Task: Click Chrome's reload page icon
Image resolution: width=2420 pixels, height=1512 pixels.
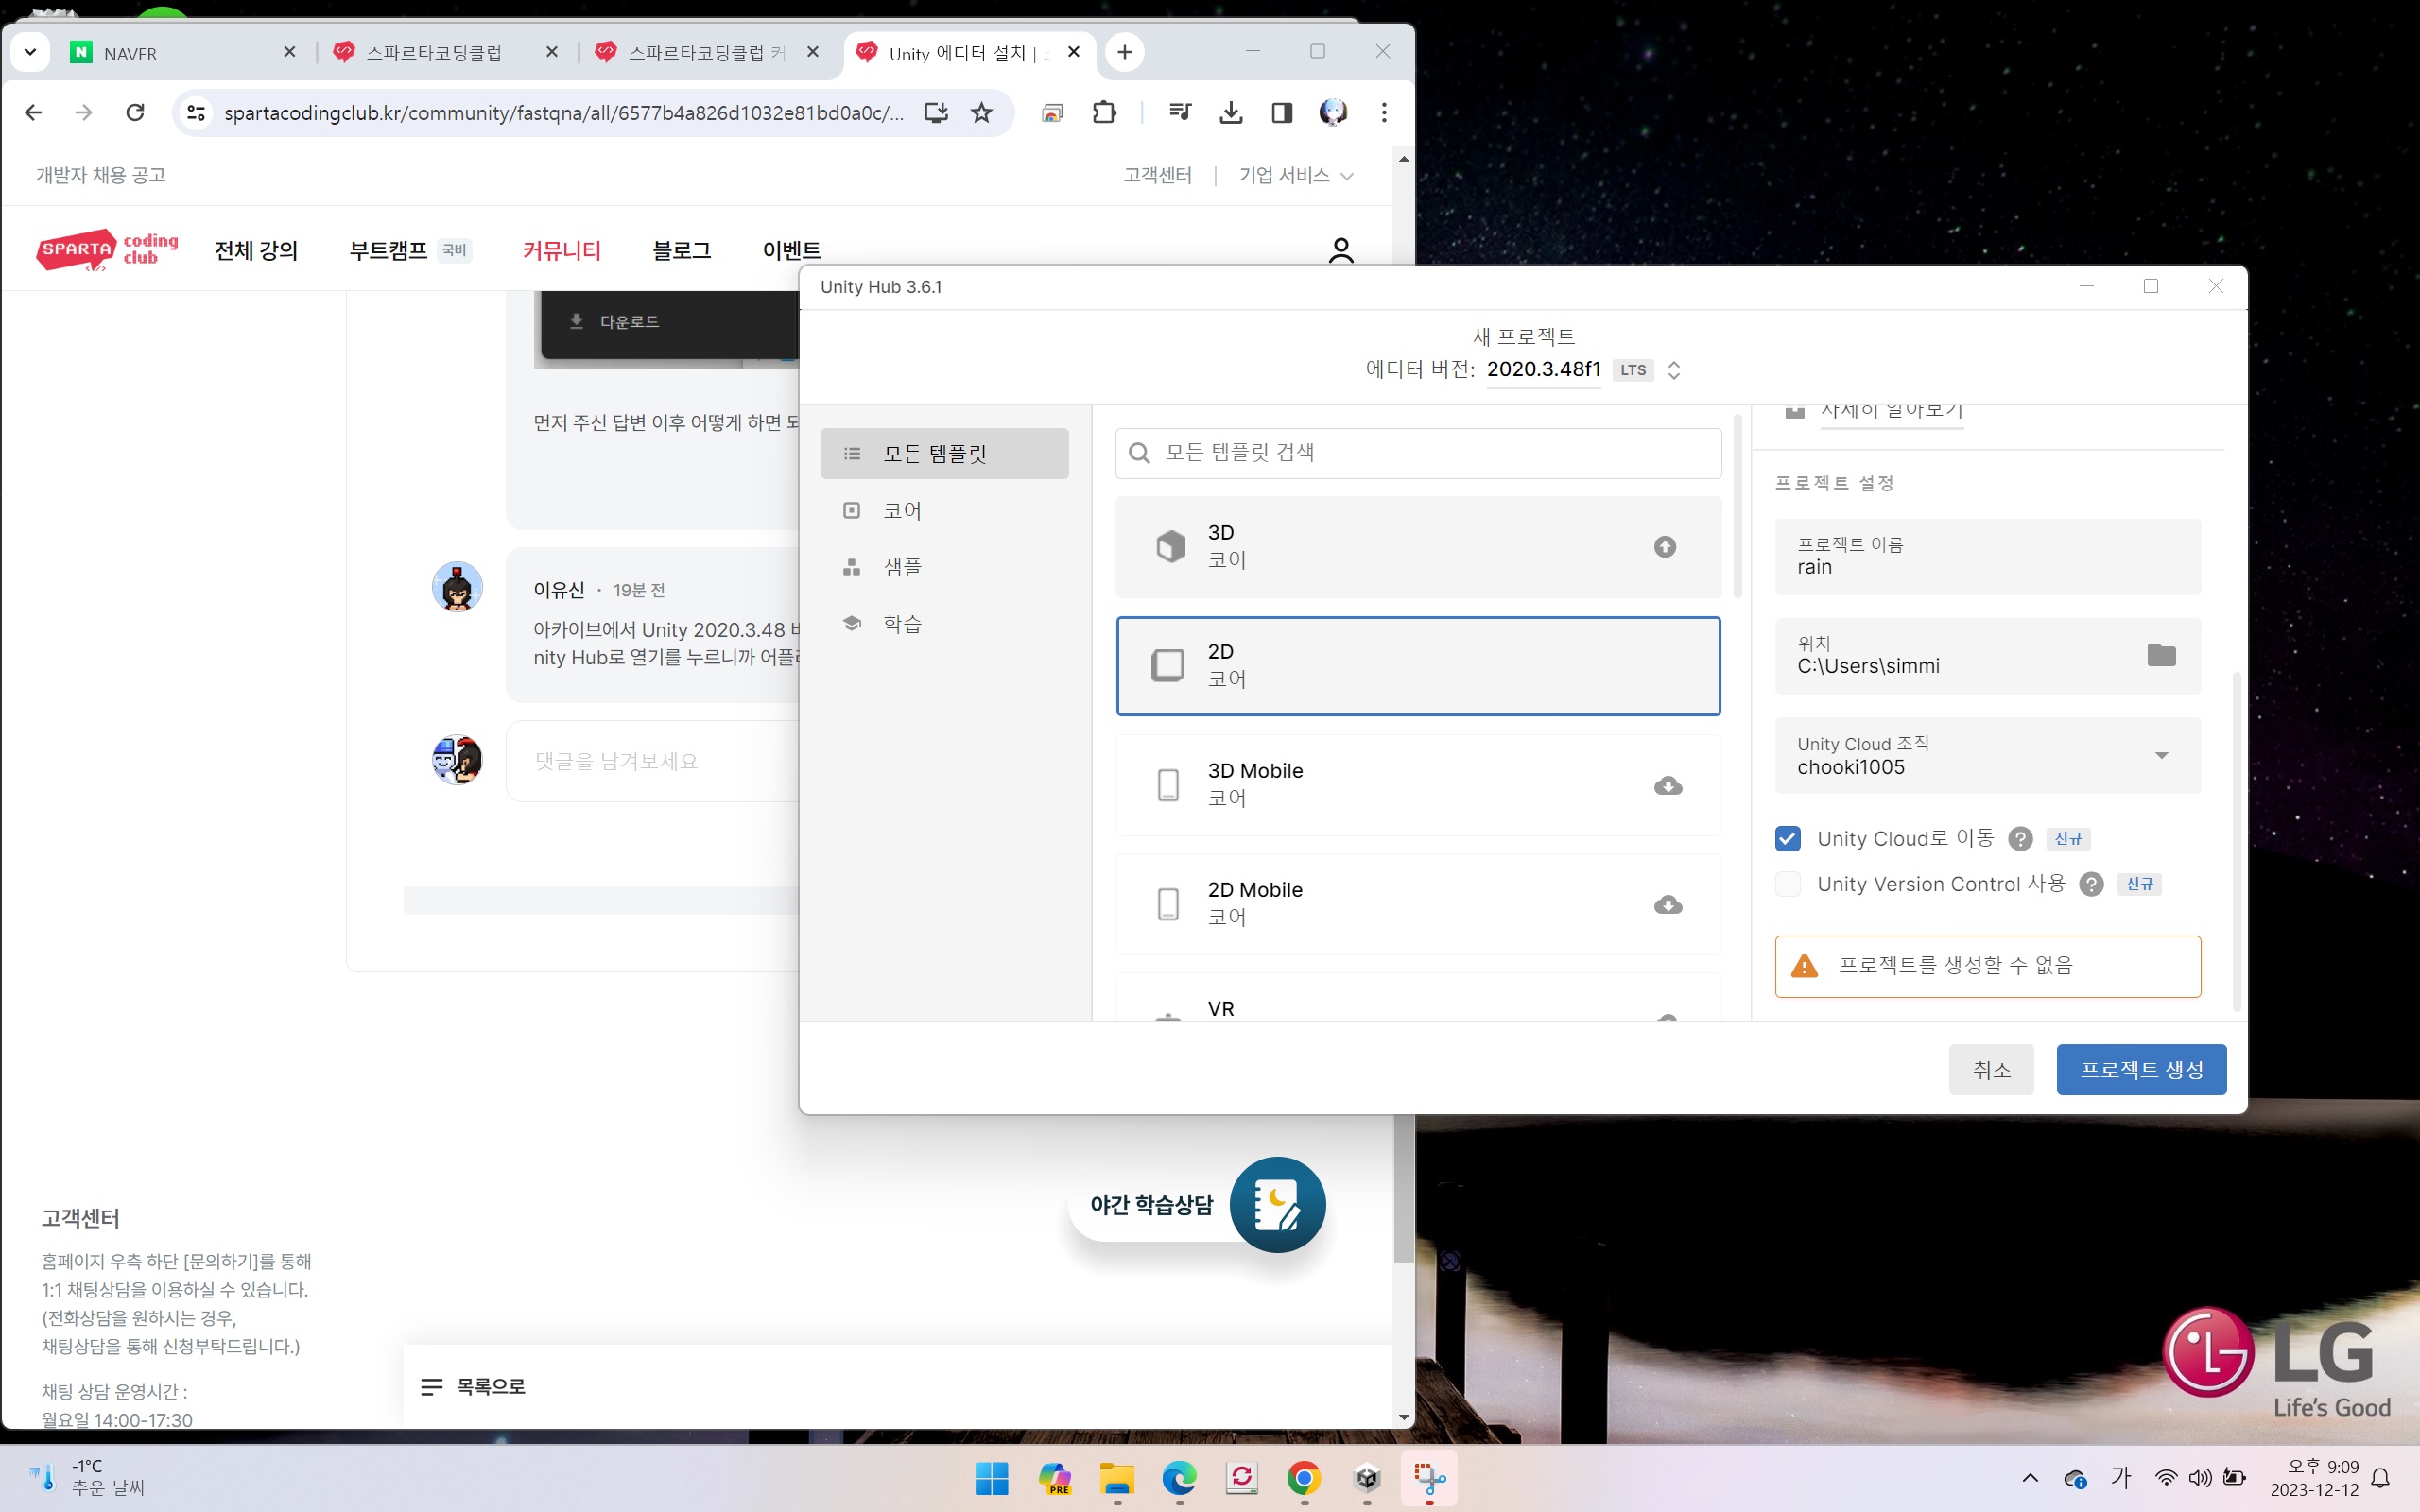Action: (135, 112)
